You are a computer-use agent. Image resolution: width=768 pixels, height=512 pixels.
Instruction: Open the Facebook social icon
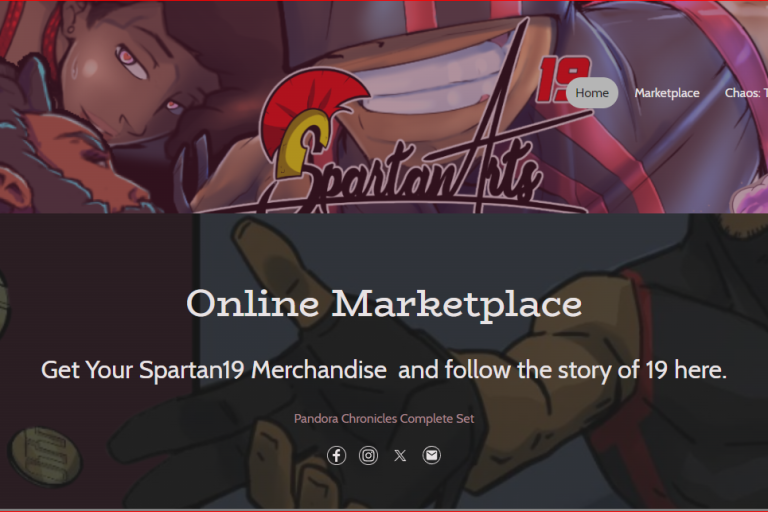point(336,456)
